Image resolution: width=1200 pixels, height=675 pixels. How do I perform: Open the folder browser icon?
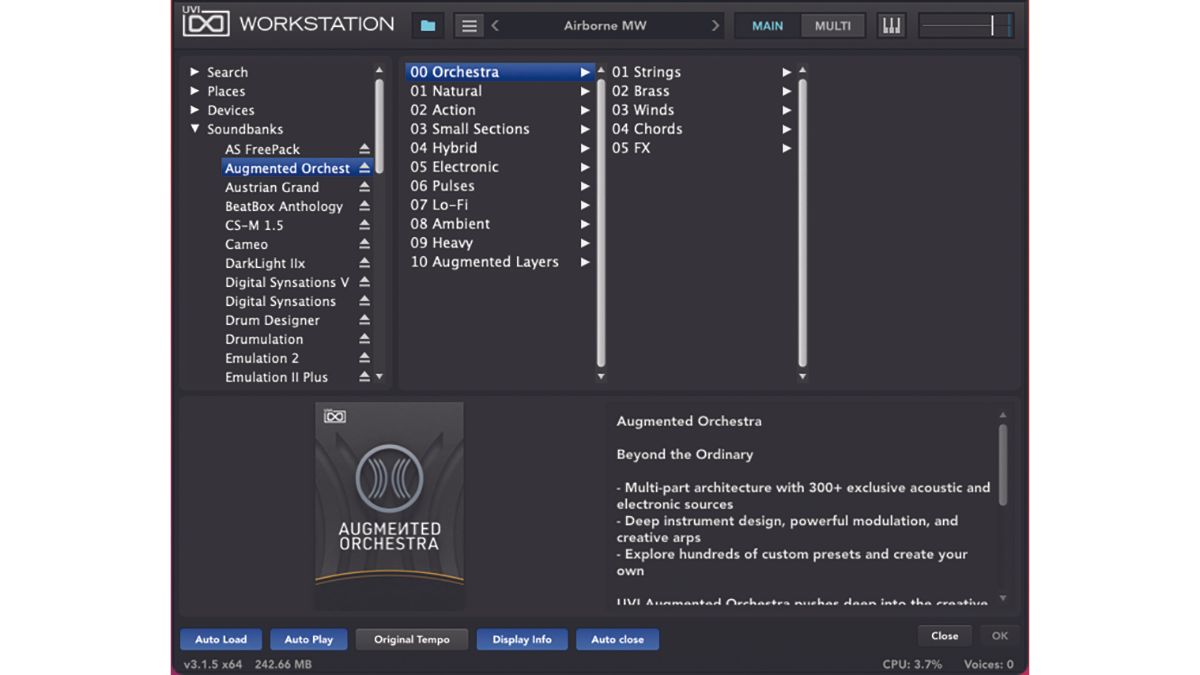428,25
